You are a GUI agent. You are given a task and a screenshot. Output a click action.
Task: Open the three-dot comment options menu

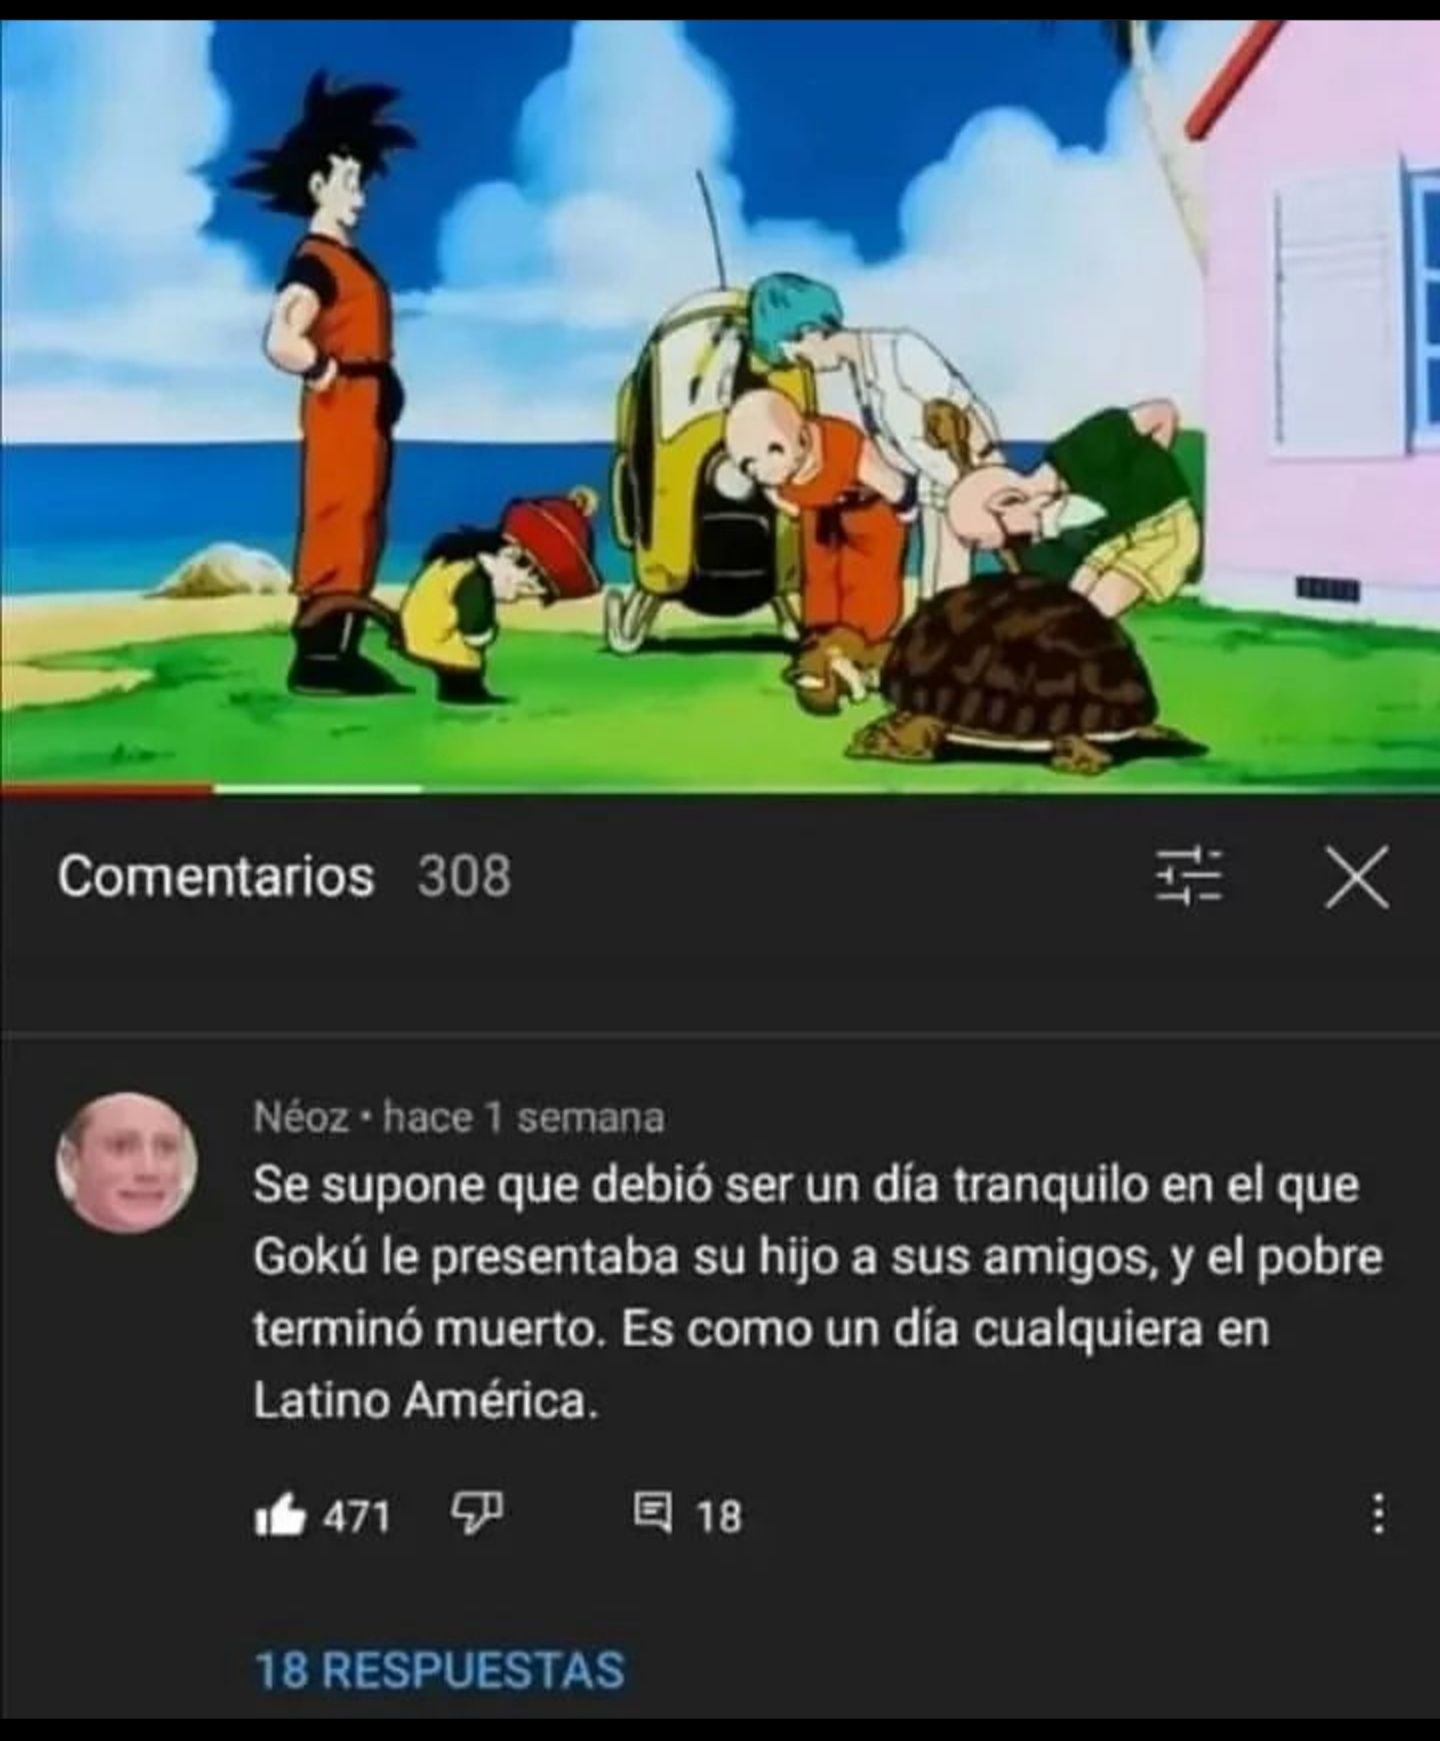pyautogui.click(x=1378, y=1514)
